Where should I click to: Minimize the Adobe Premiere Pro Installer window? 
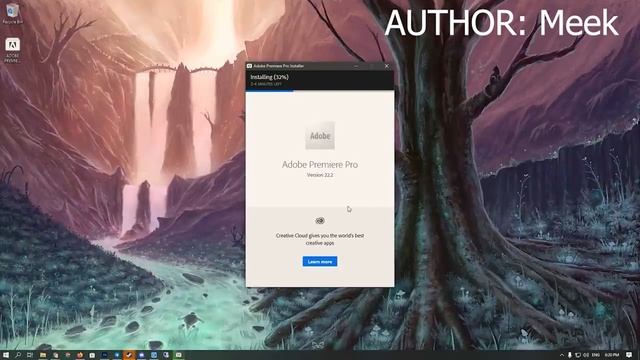coord(357,66)
